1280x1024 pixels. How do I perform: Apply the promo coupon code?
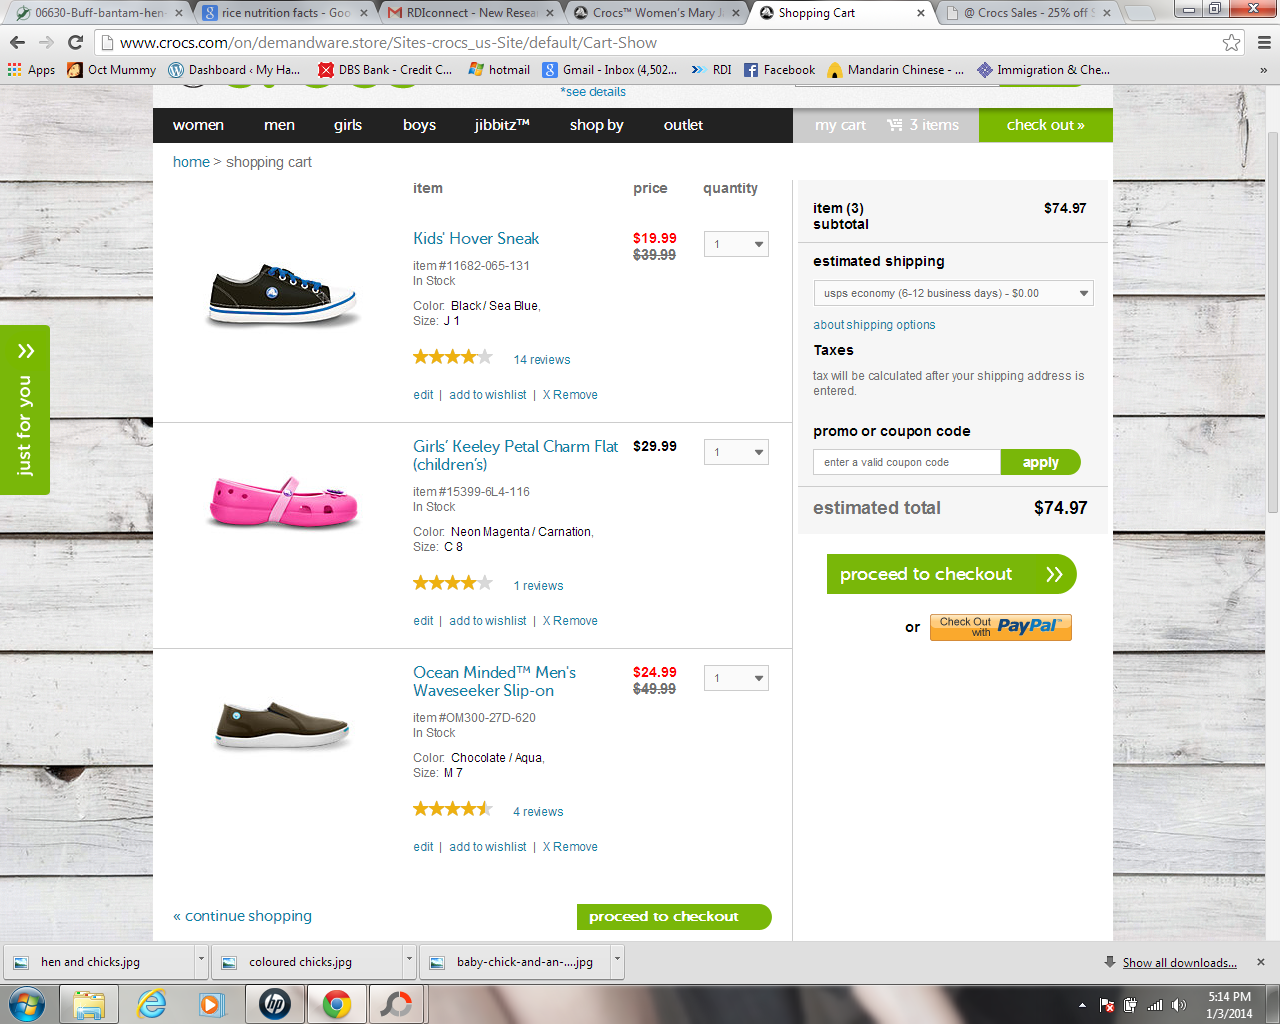pyautogui.click(x=1041, y=462)
